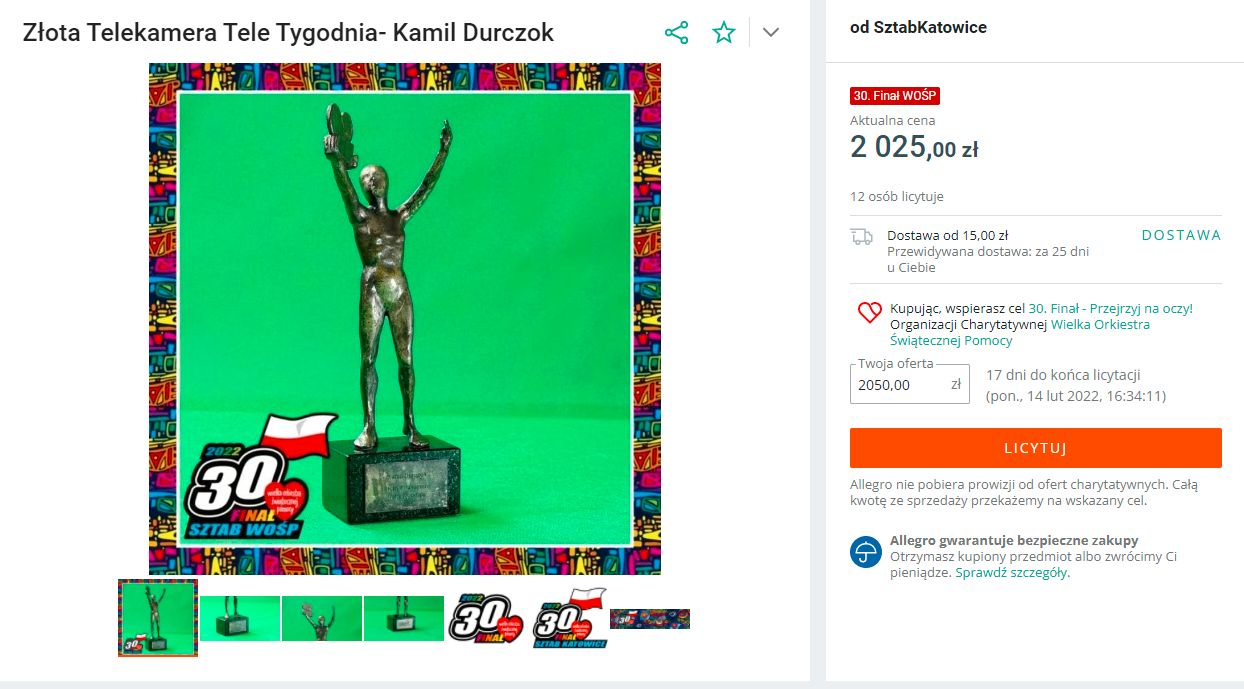Click the delivery truck icon
This screenshot has width=1244, height=689.
(861, 236)
